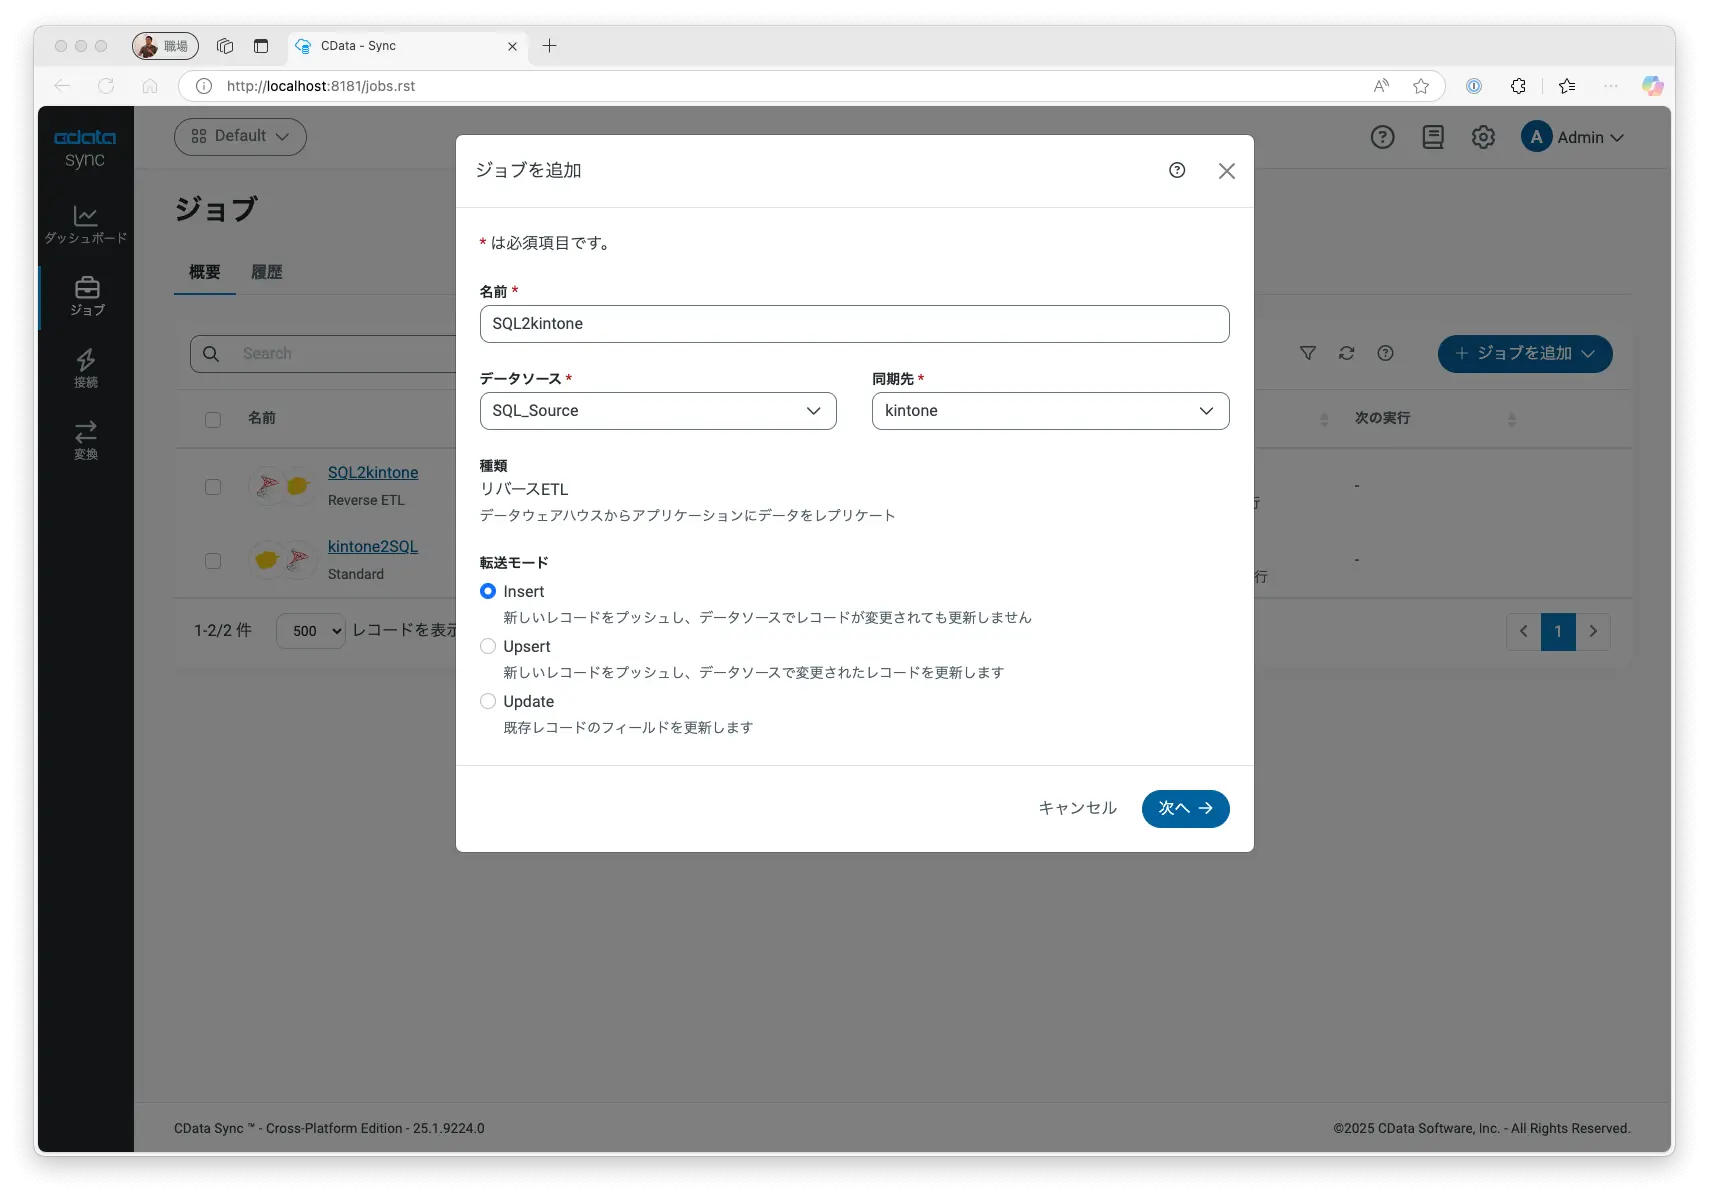Viewport: 1709px width, 1198px height.
Task: Open the Copilot icon in browser toolbar
Action: pyautogui.click(x=1652, y=86)
